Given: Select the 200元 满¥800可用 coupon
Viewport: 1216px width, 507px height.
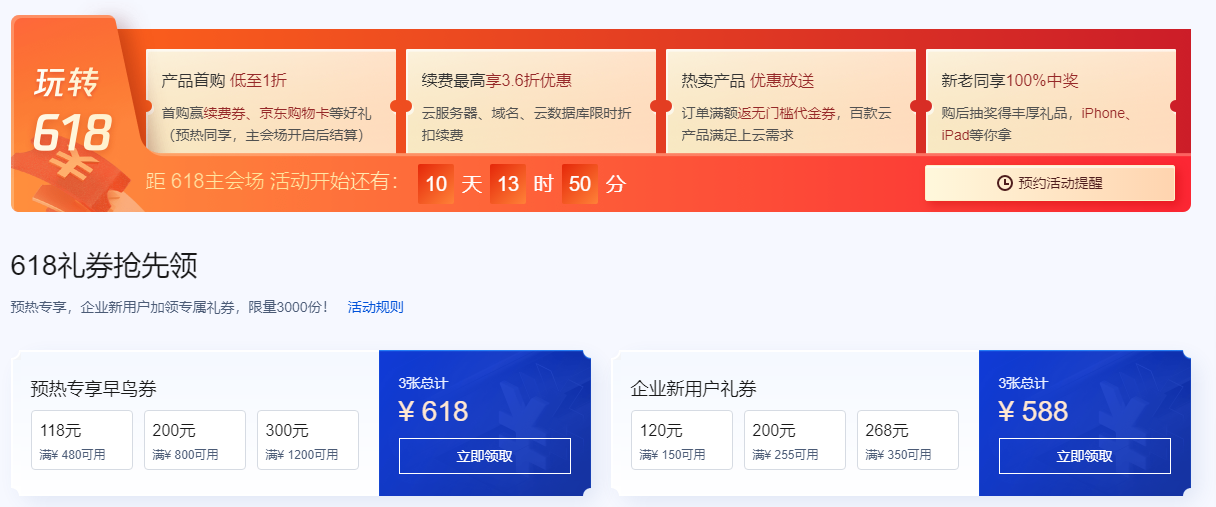Looking at the screenshot, I should [195, 440].
